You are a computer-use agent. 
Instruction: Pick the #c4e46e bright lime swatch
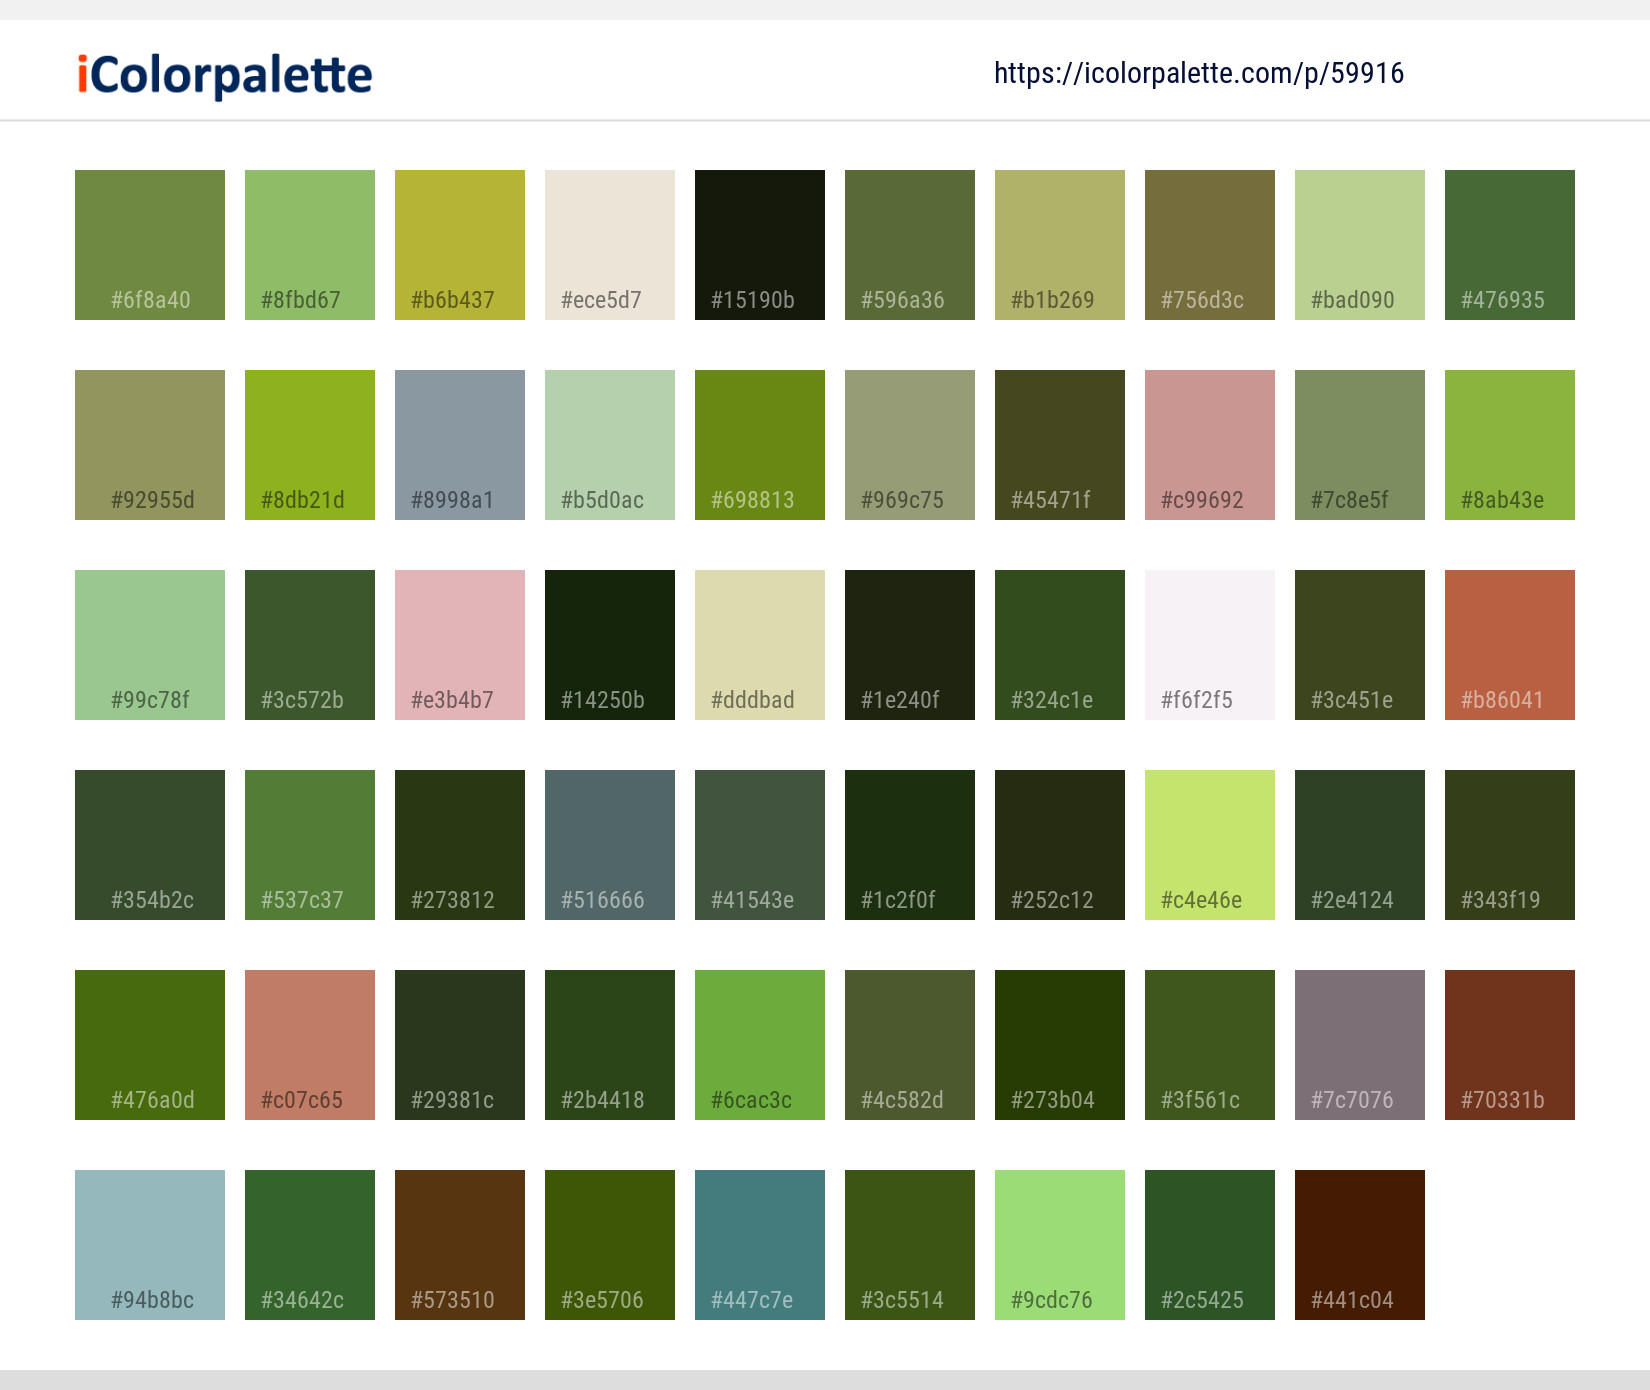pos(1210,845)
